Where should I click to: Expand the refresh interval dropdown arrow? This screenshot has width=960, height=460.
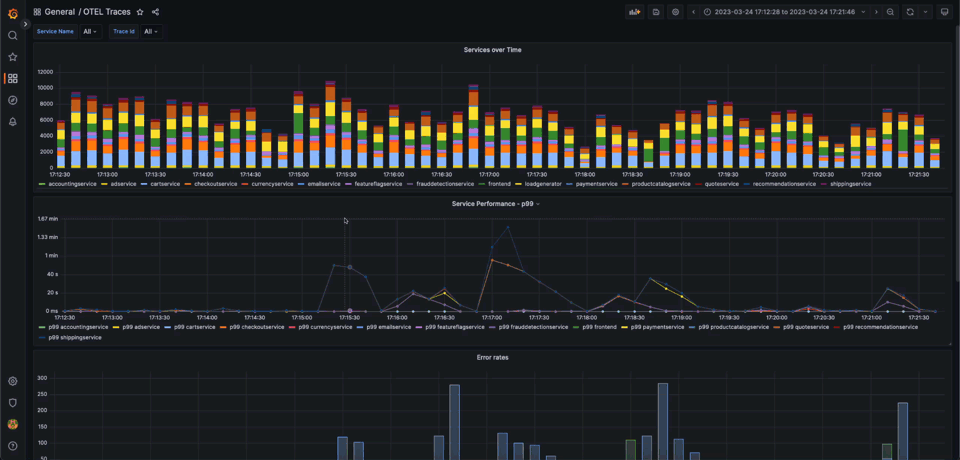click(926, 12)
